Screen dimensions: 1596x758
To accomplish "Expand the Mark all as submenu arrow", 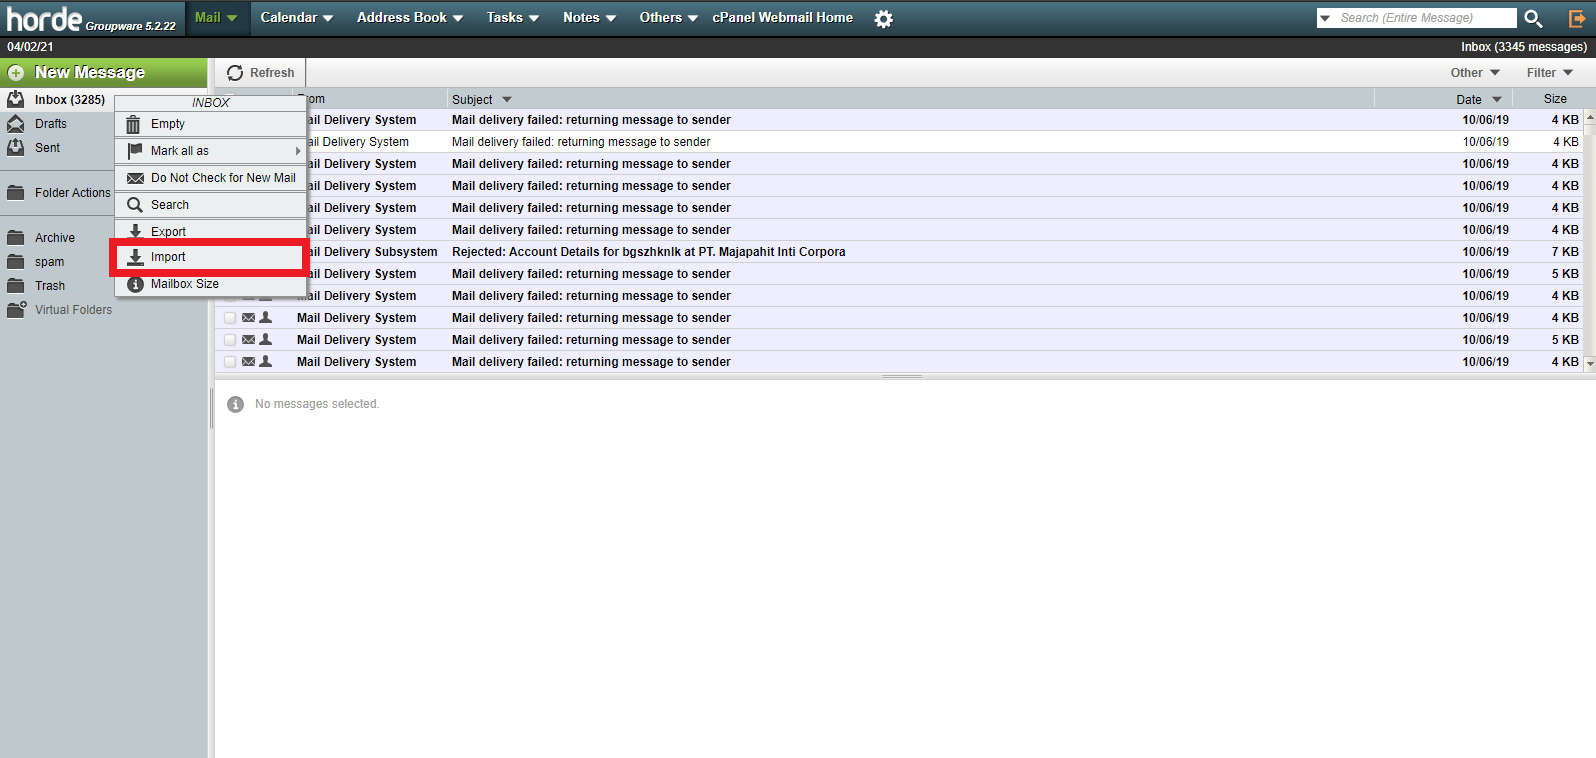I will click(298, 151).
